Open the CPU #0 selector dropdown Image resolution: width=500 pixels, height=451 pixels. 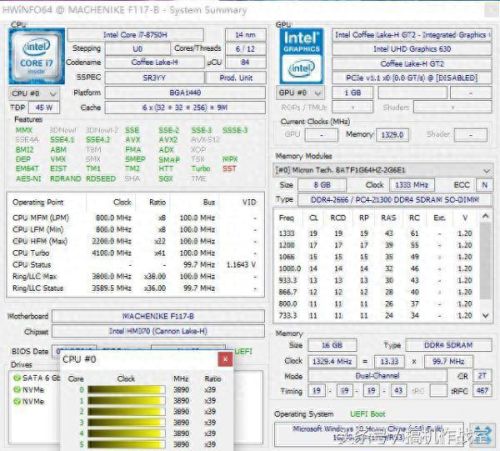[x=34, y=93]
